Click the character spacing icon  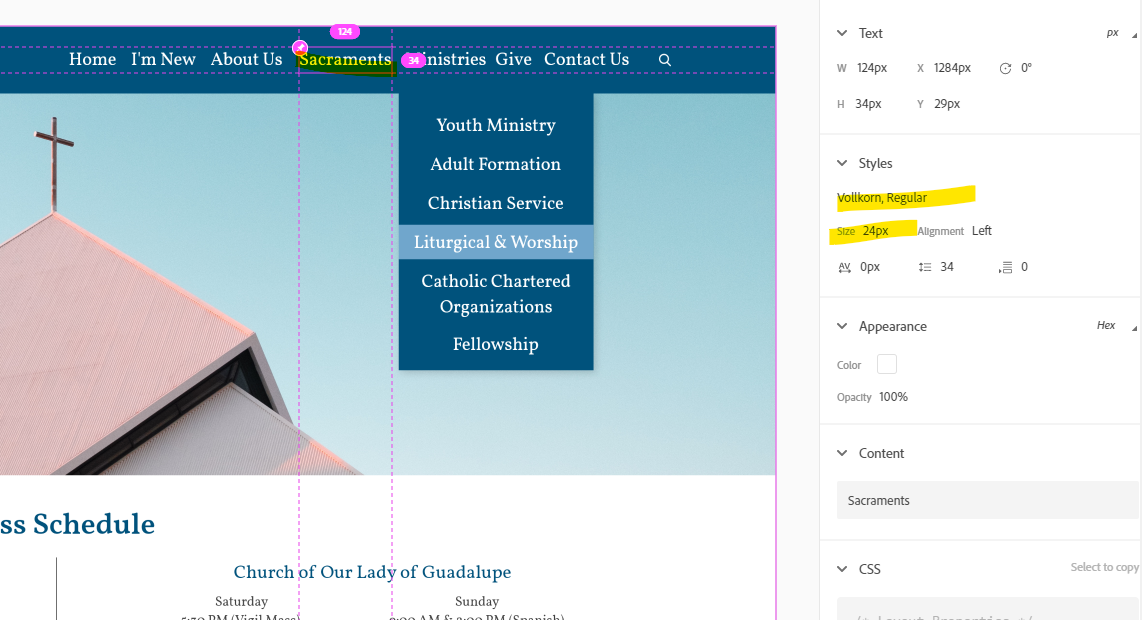tap(845, 267)
